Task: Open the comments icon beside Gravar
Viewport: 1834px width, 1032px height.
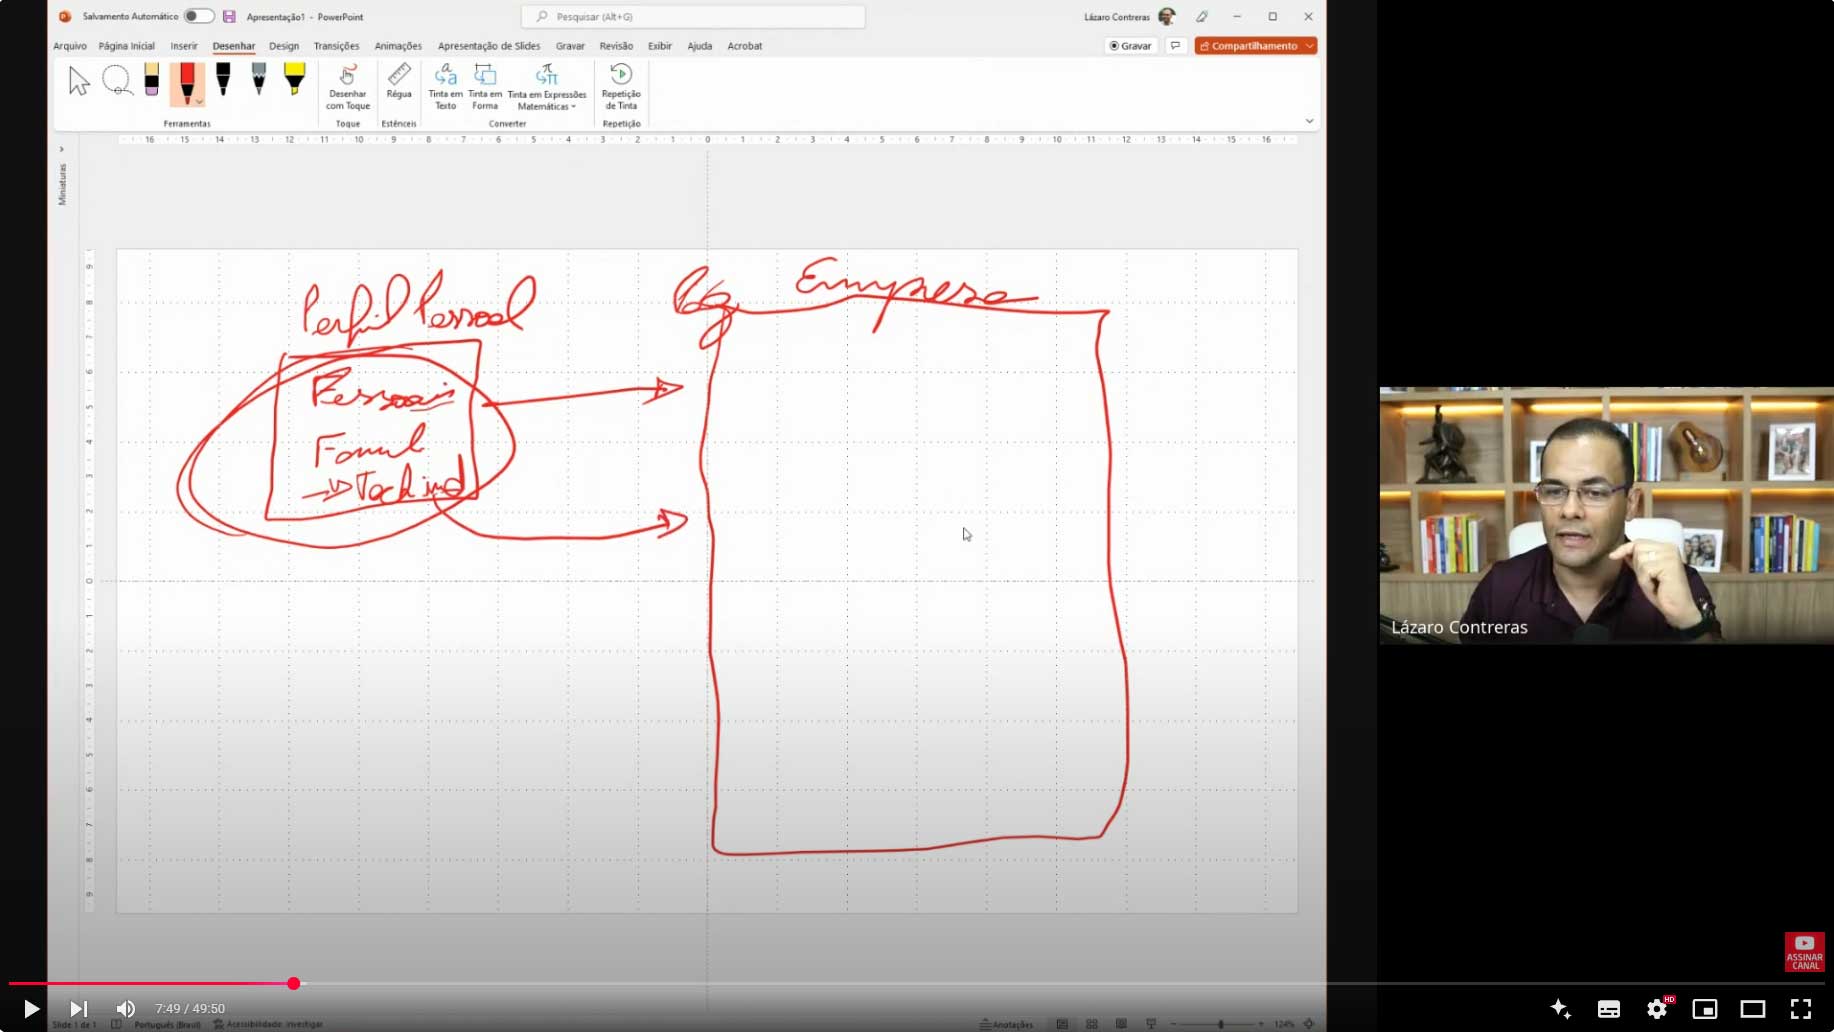Action: (x=1176, y=46)
